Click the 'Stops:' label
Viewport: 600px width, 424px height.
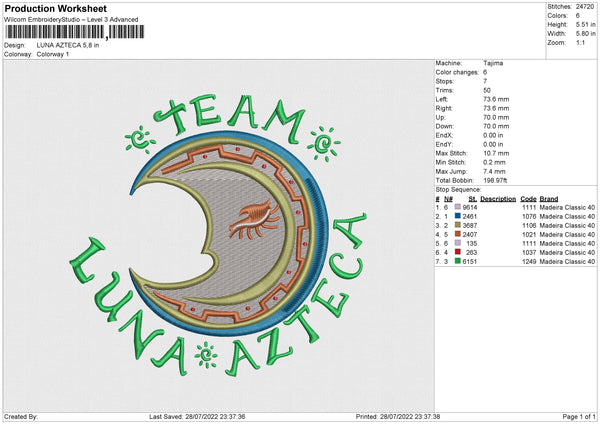click(x=445, y=81)
